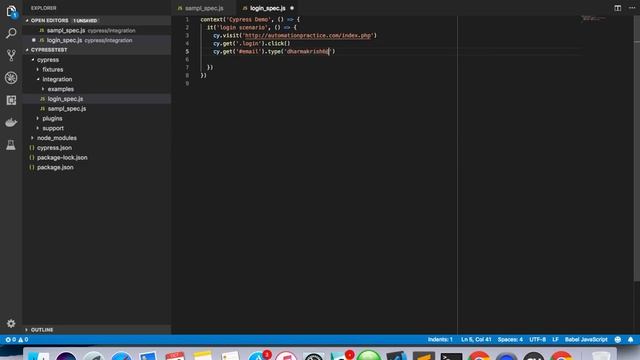Change the LF end-of-line setting
640x360 pixels.
pos(555,340)
